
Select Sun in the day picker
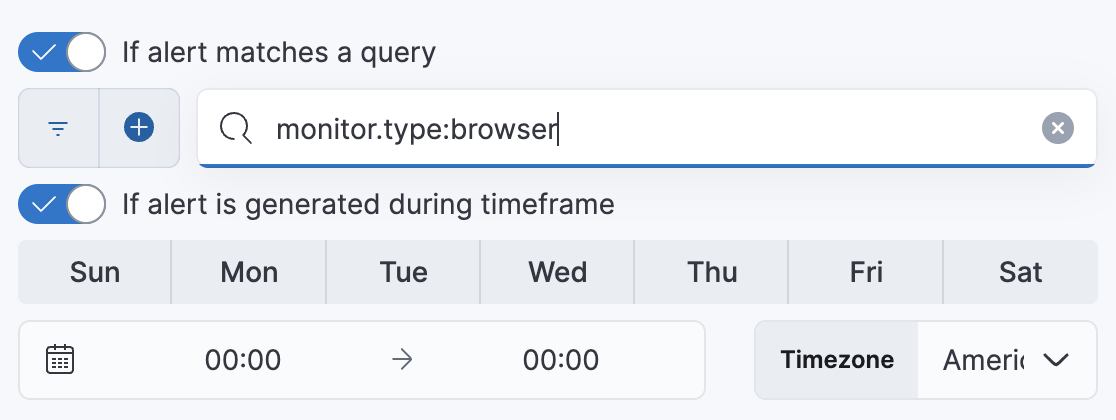coord(95,272)
